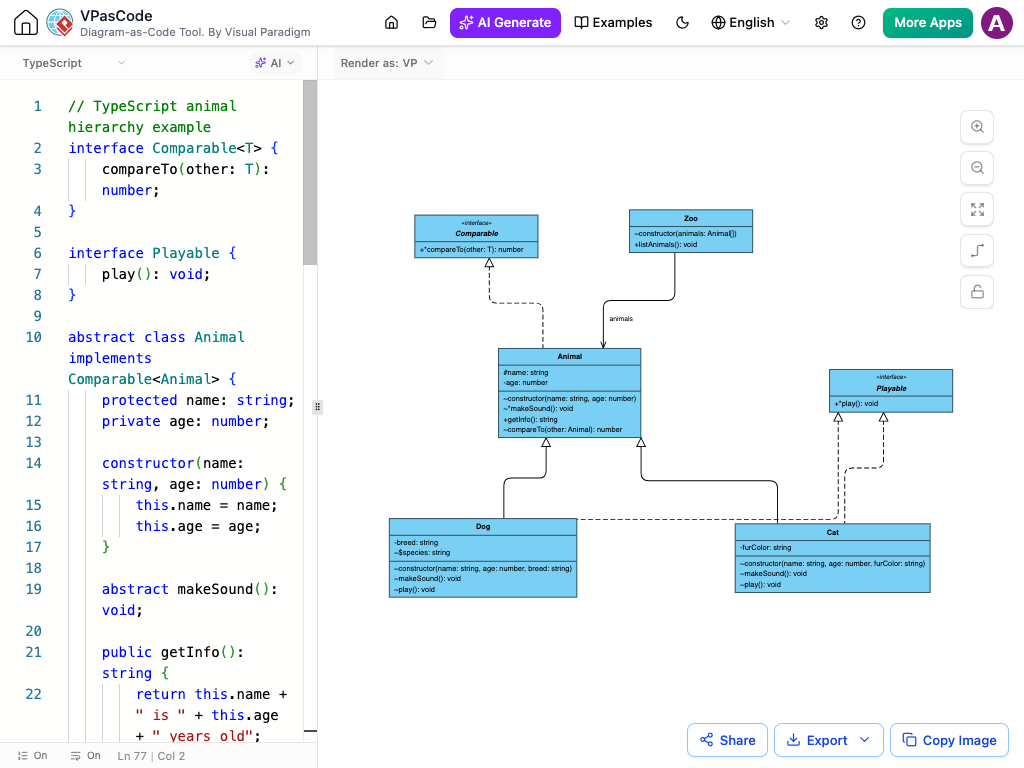Click line number 10 in the gutter

tap(33, 337)
